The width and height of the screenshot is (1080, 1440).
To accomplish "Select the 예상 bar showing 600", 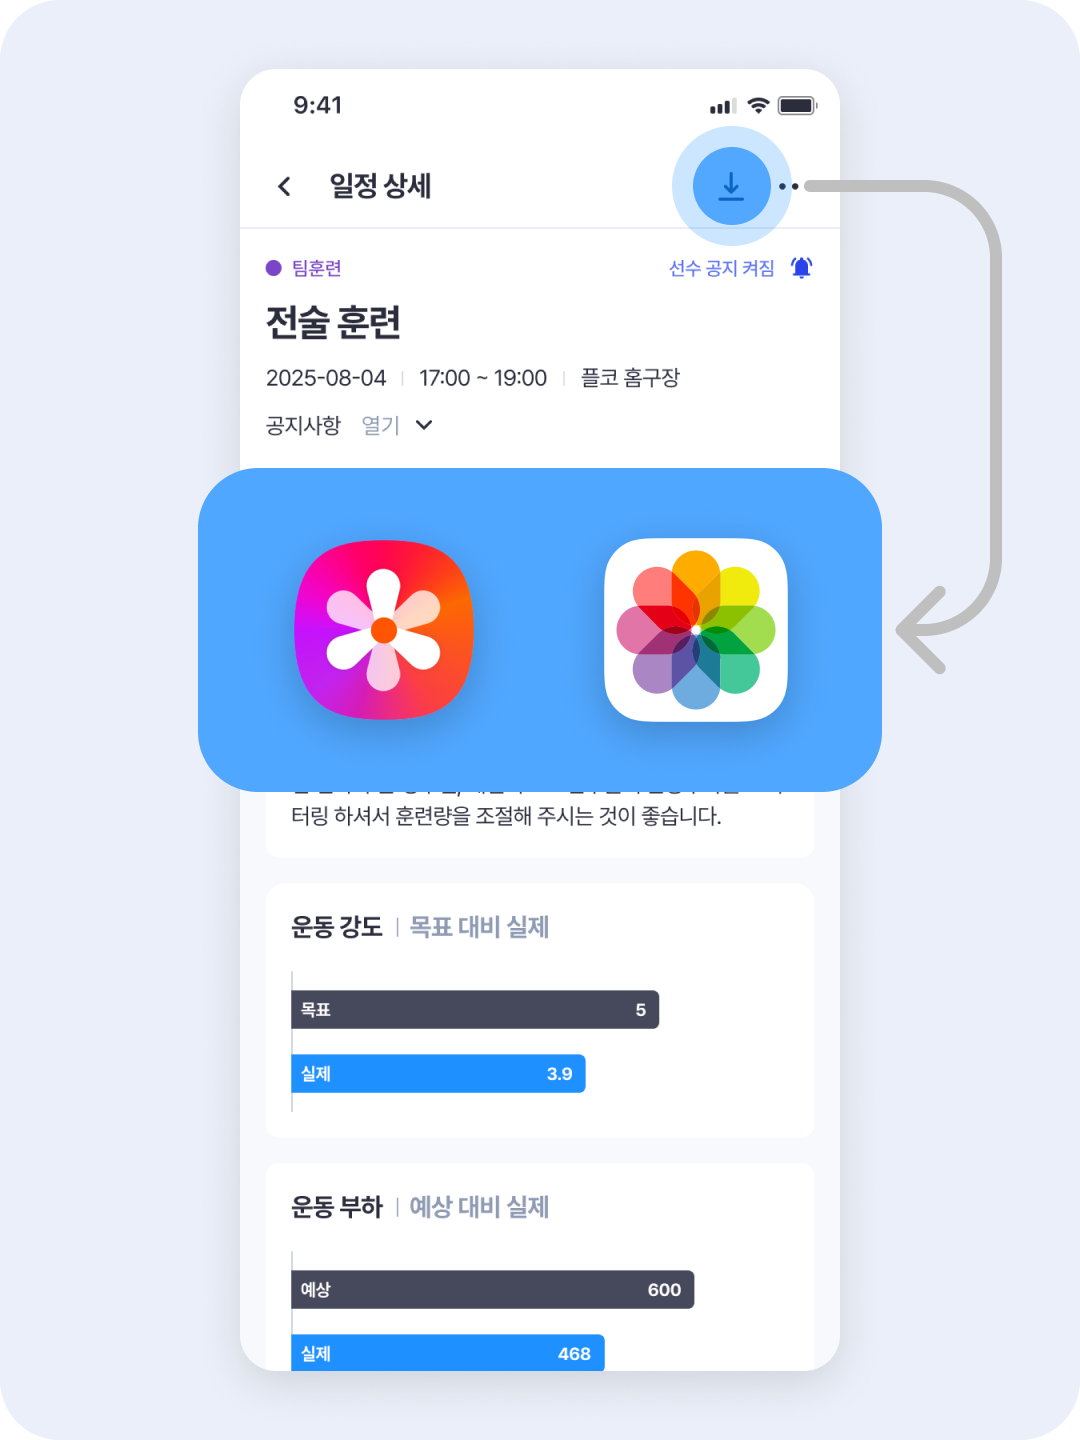I will tap(492, 1290).
